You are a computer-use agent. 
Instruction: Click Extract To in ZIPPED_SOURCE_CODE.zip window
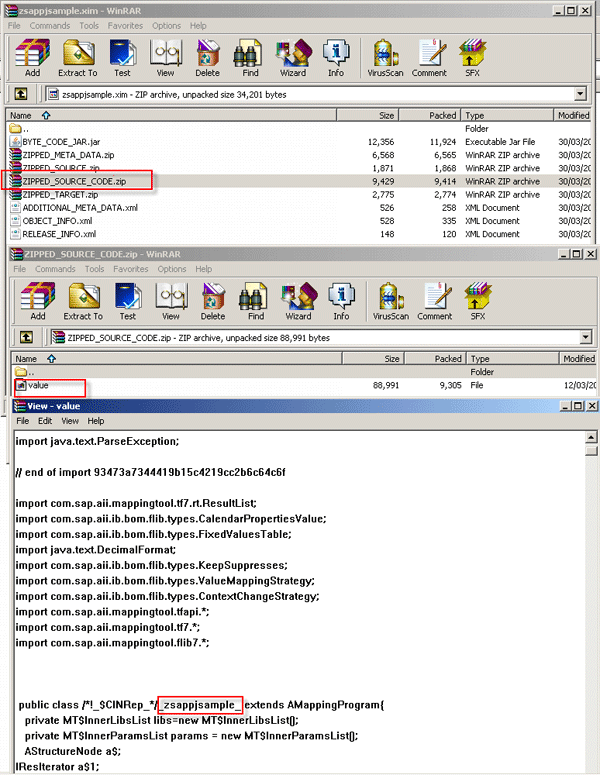pyautogui.click(x=83, y=301)
